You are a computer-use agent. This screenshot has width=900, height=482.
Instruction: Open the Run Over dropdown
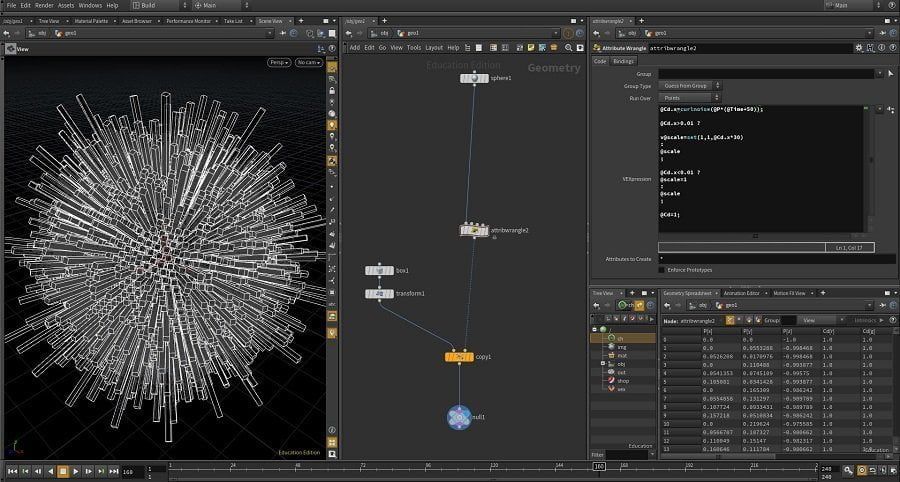pyautogui.click(x=689, y=98)
